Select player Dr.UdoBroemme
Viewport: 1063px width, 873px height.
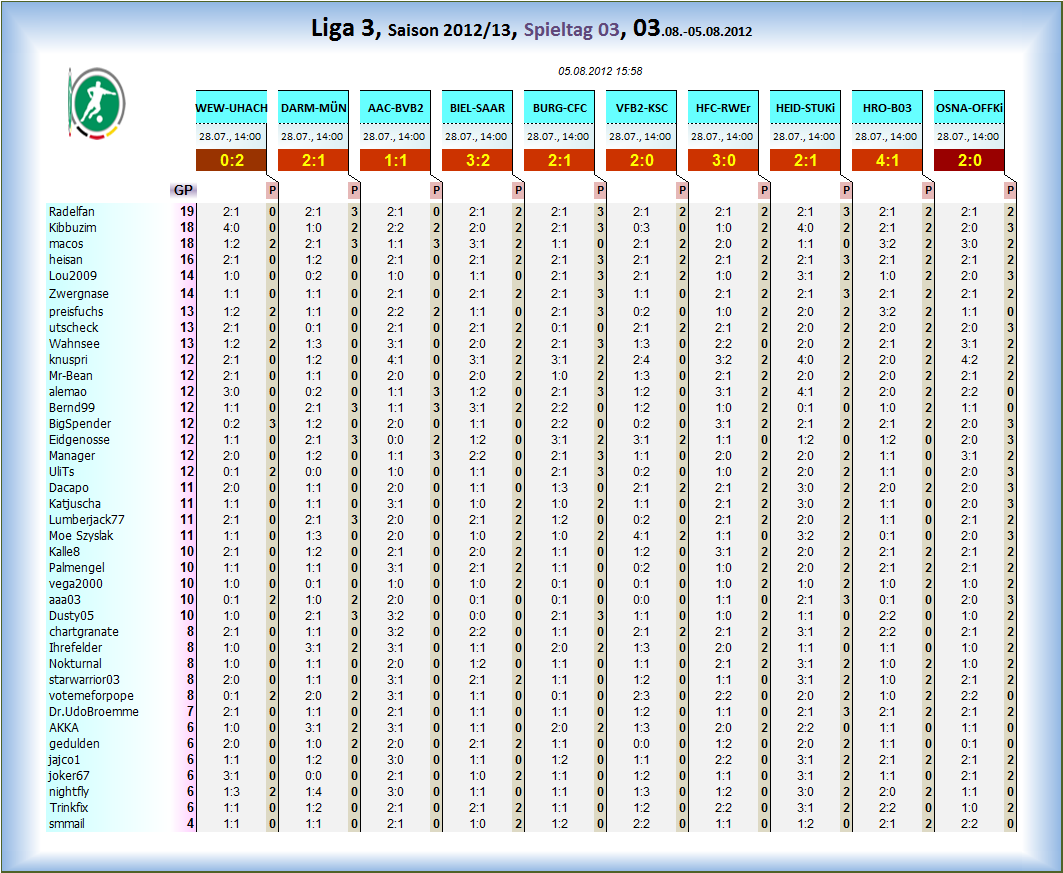[x=94, y=712]
